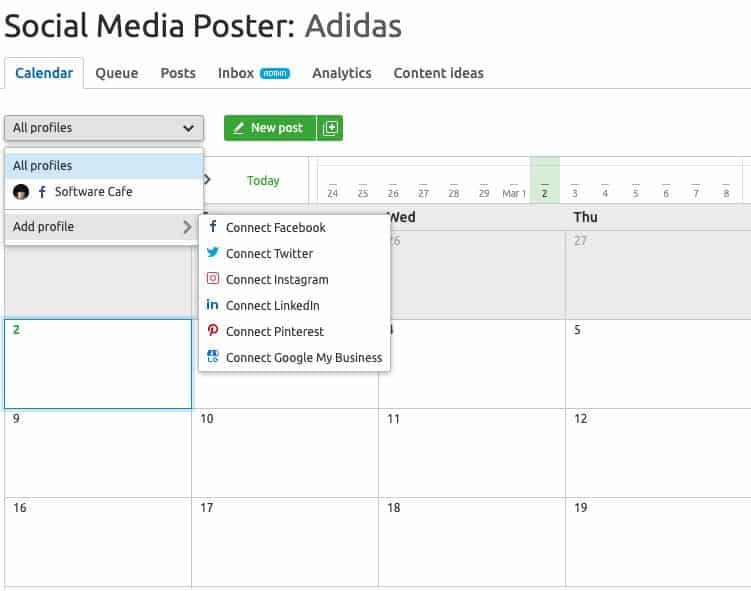Click the calendar cell for day 18

tap(472, 542)
